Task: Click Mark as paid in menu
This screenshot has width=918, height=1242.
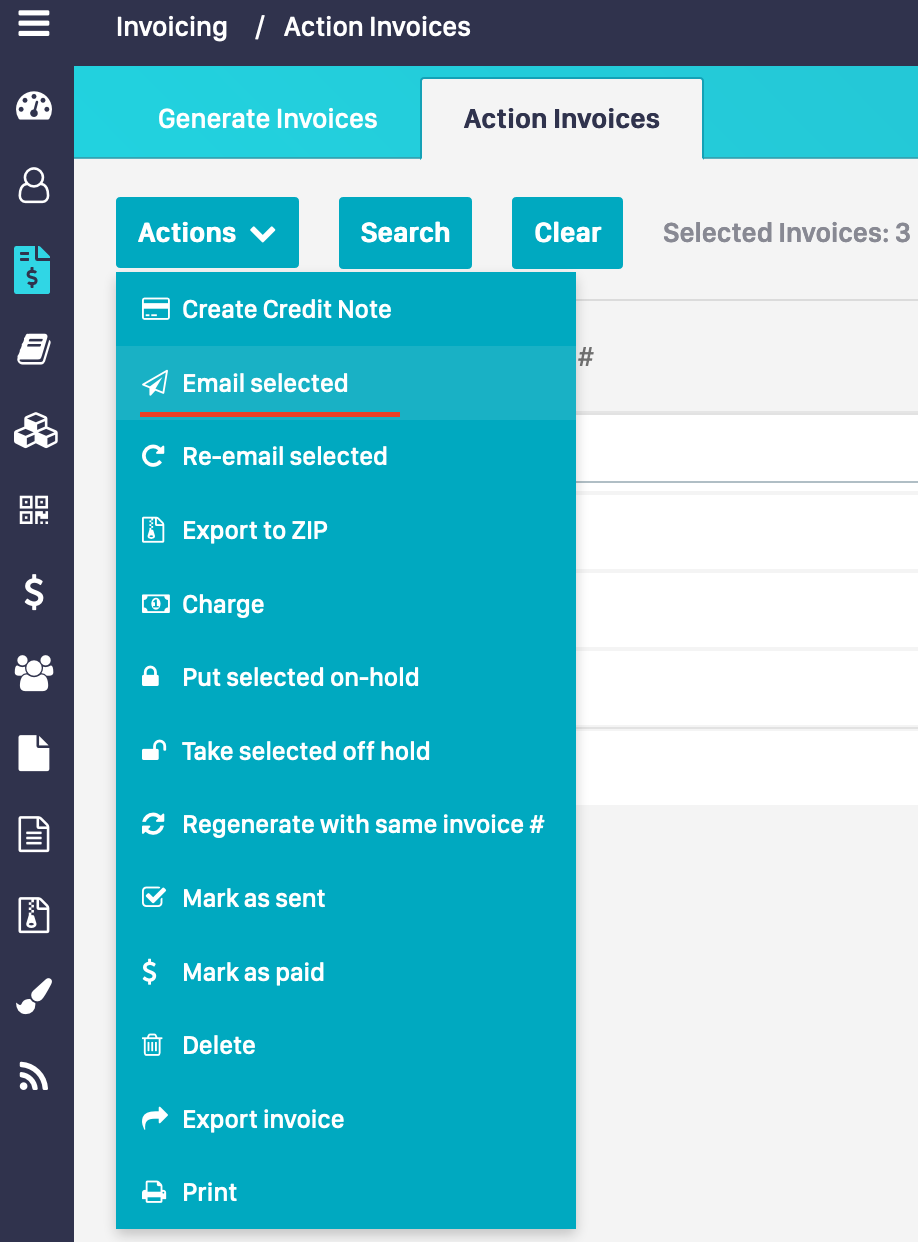Action: click(253, 972)
